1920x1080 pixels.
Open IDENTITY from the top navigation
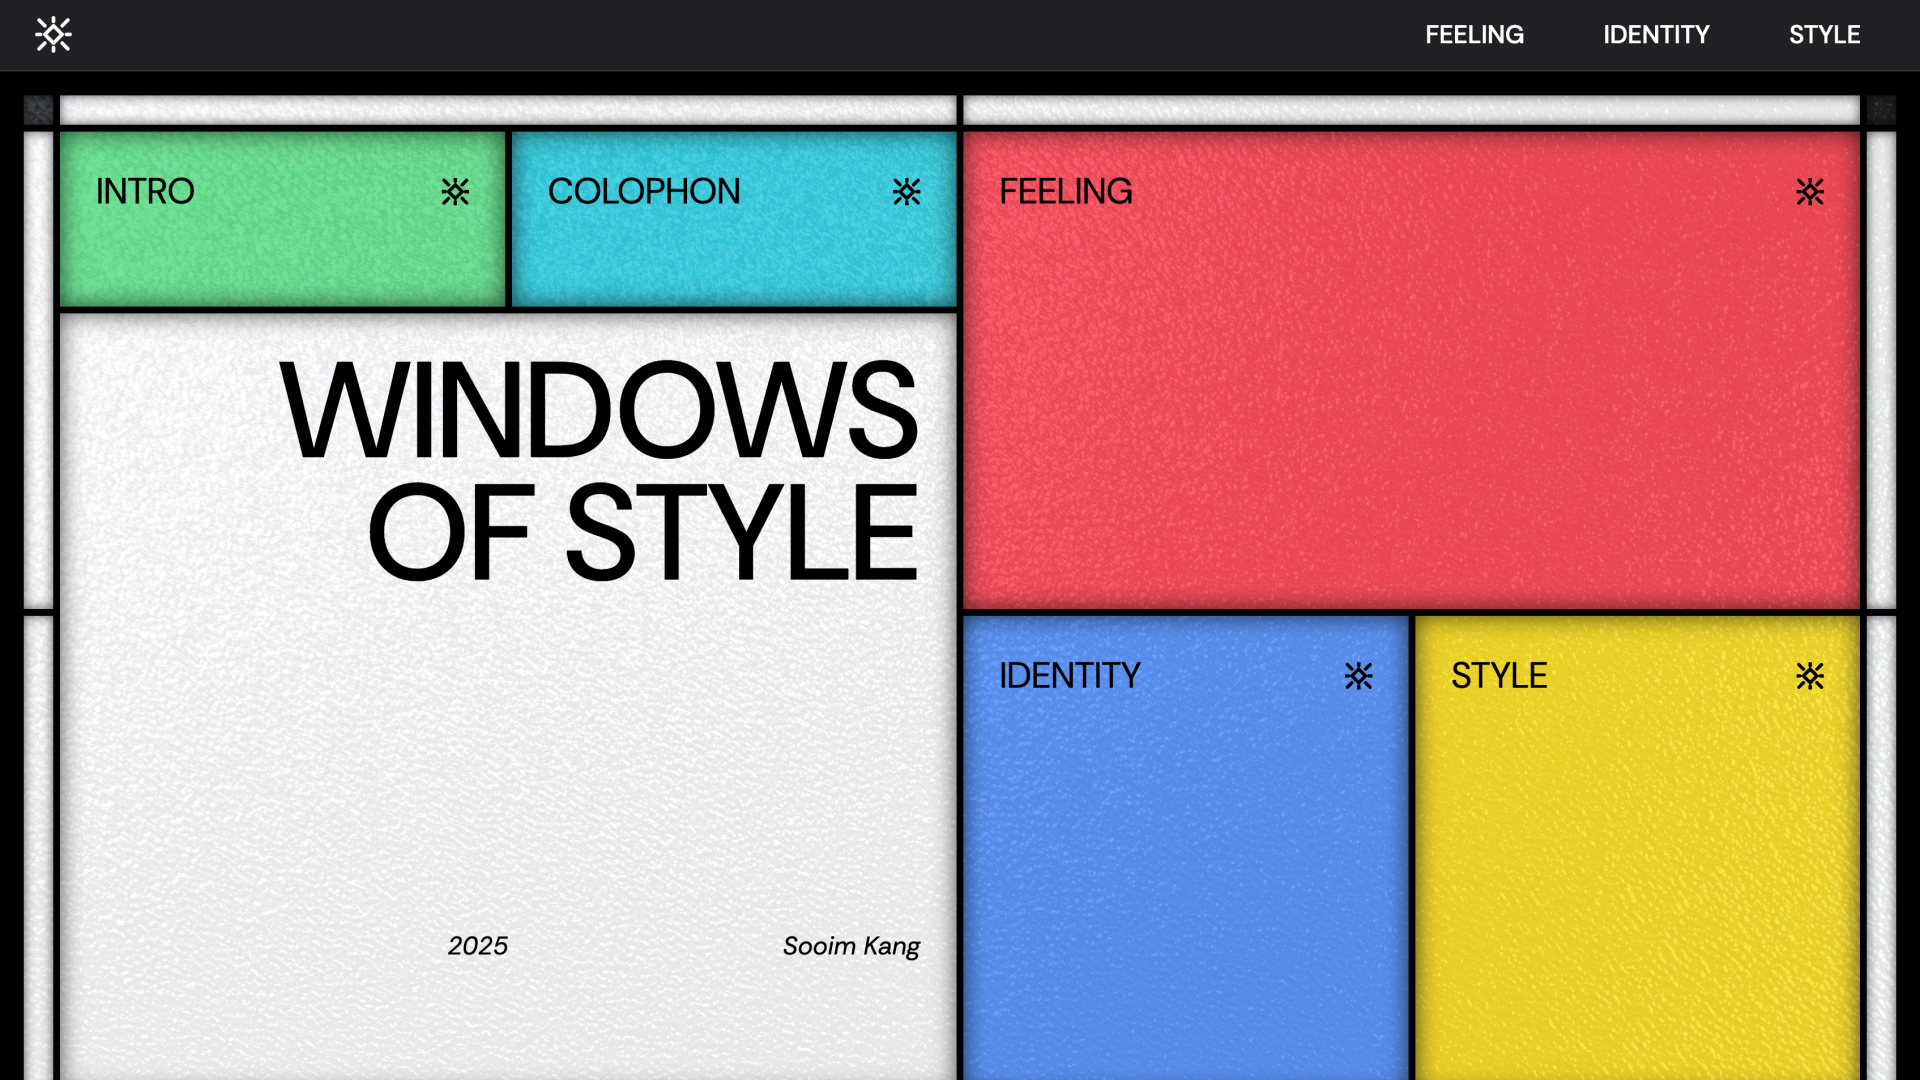pyautogui.click(x=1656, y=35)
